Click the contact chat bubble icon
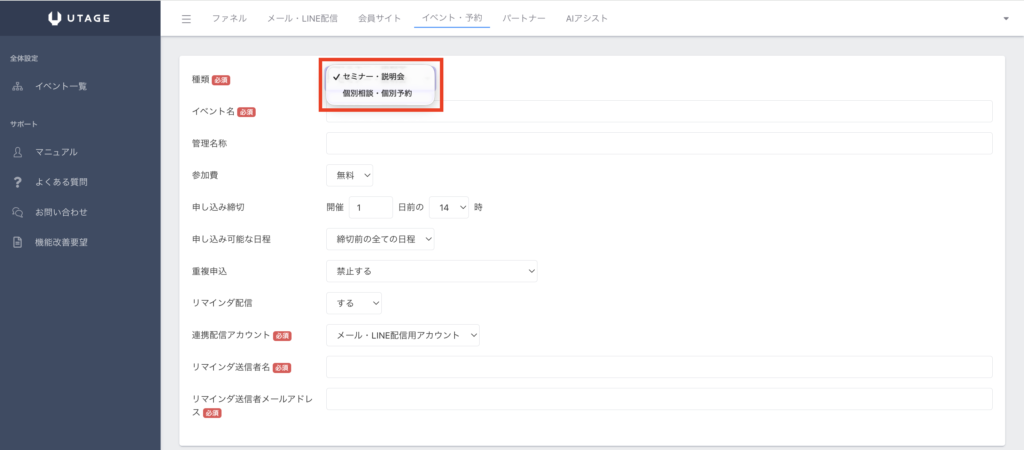Screen dimensions: 1024x450 pyautogui.click(x=17, y=212)
